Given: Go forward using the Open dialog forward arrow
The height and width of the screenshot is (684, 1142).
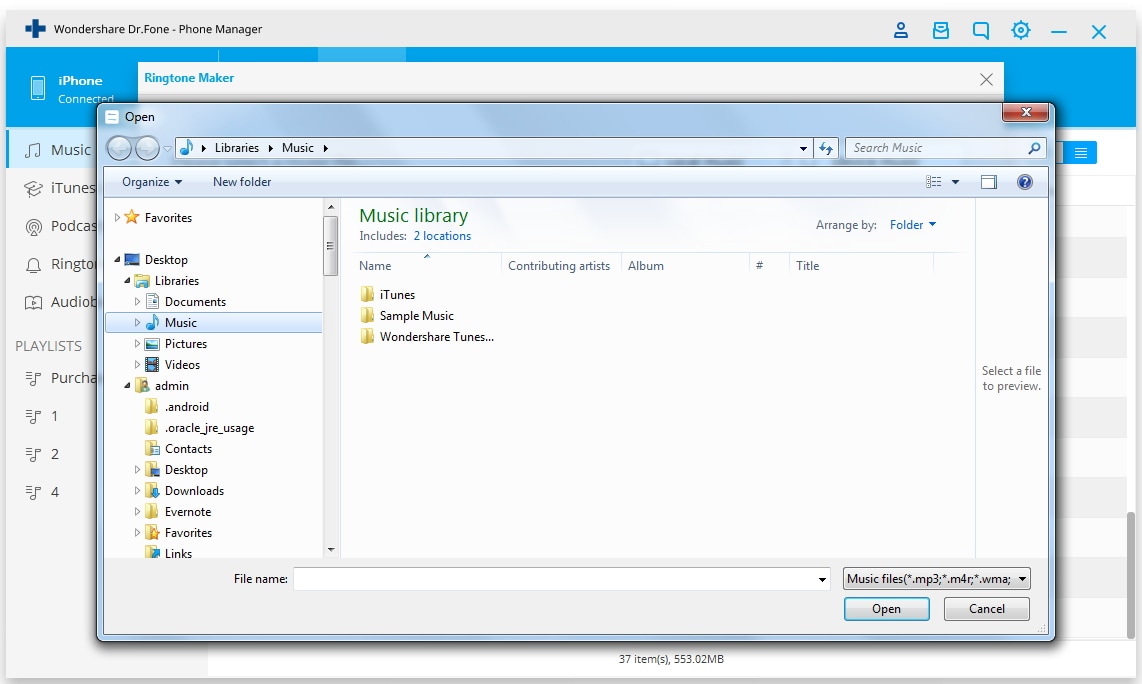Looking at the screenshot, I should click(147, 148).
